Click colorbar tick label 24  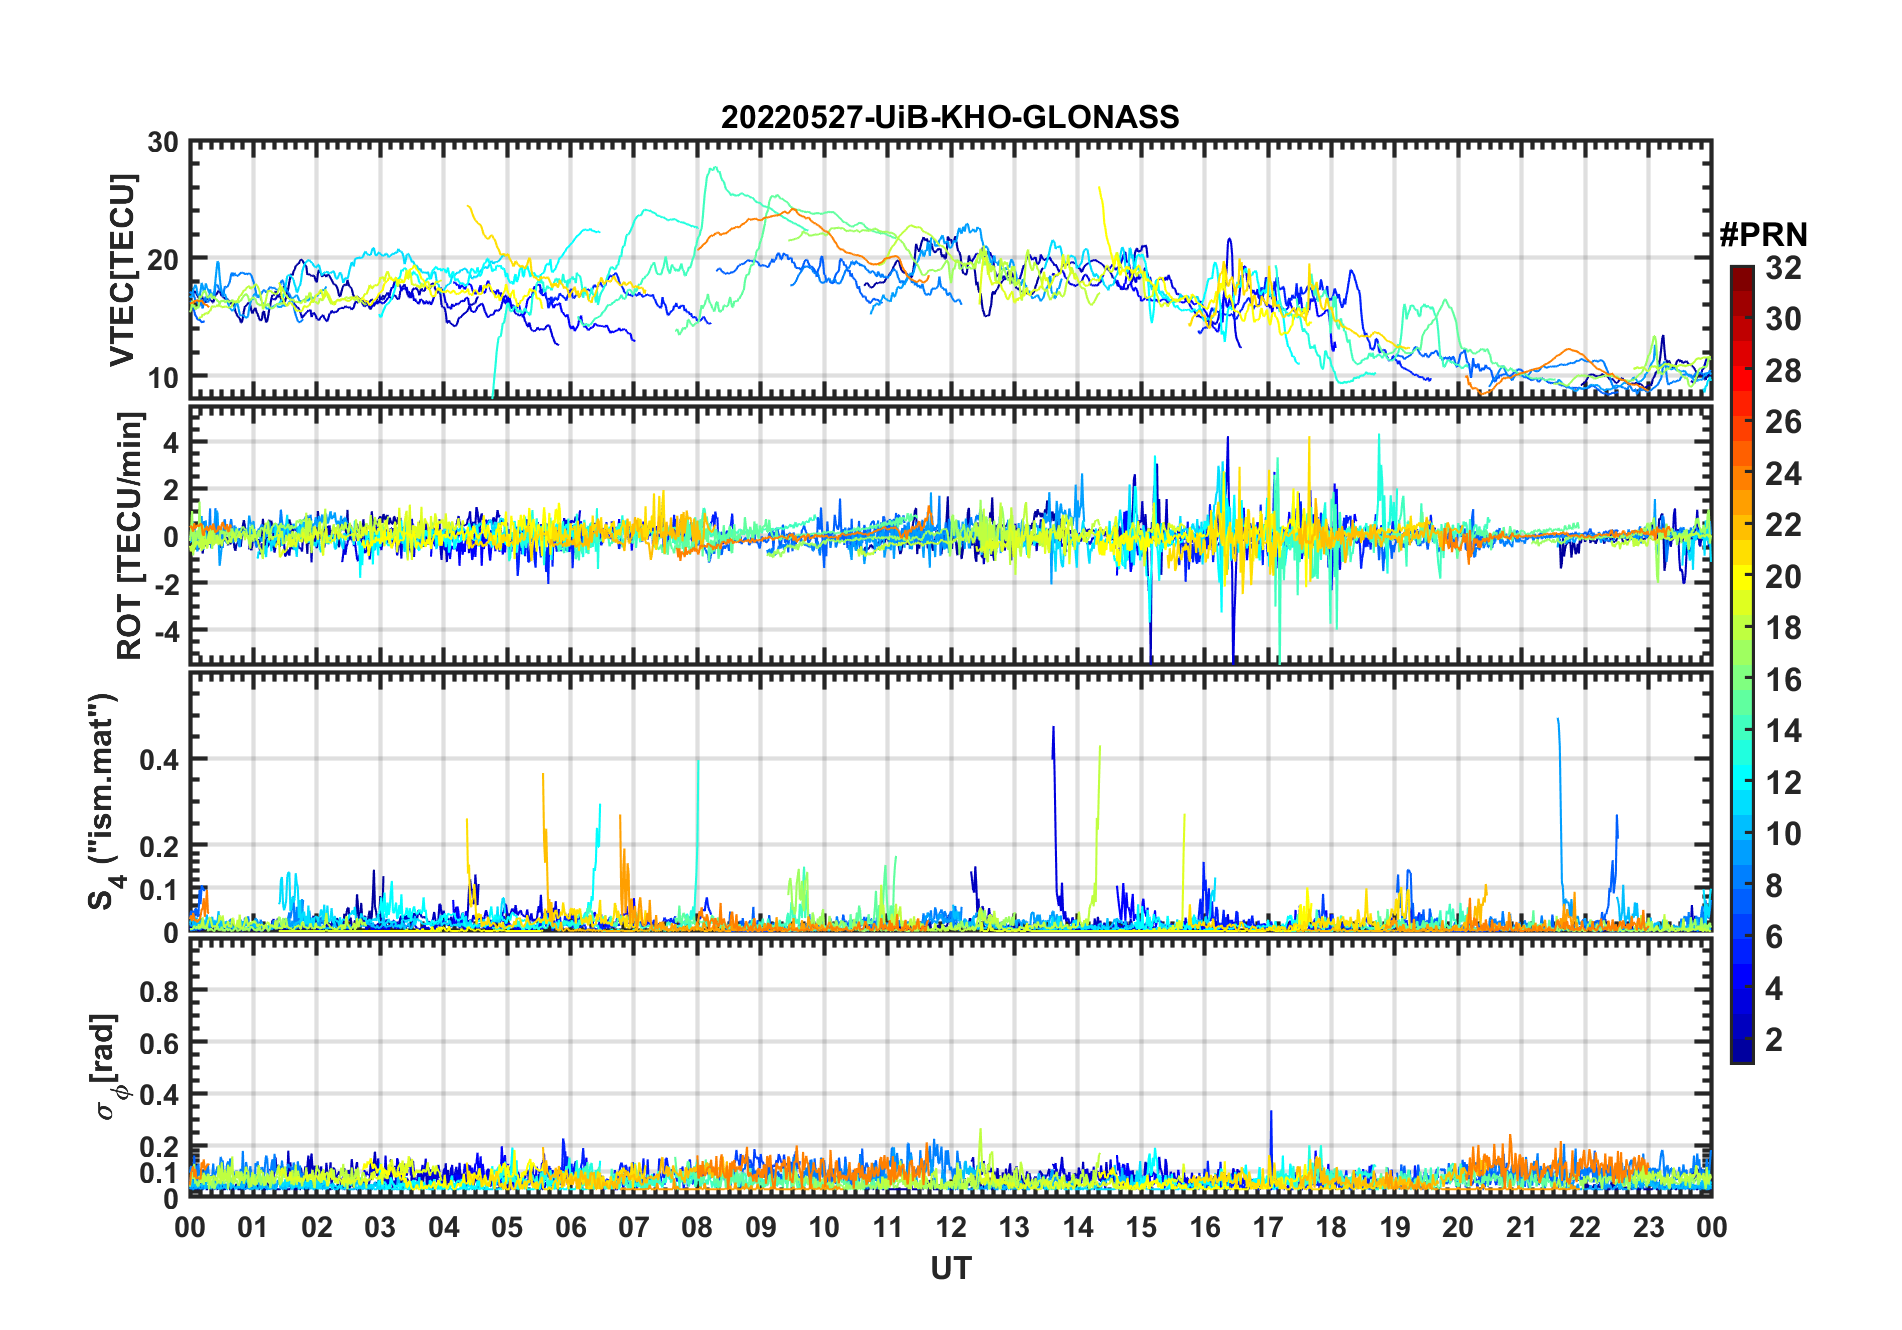pyautogui.click(x=1783, y=474)
